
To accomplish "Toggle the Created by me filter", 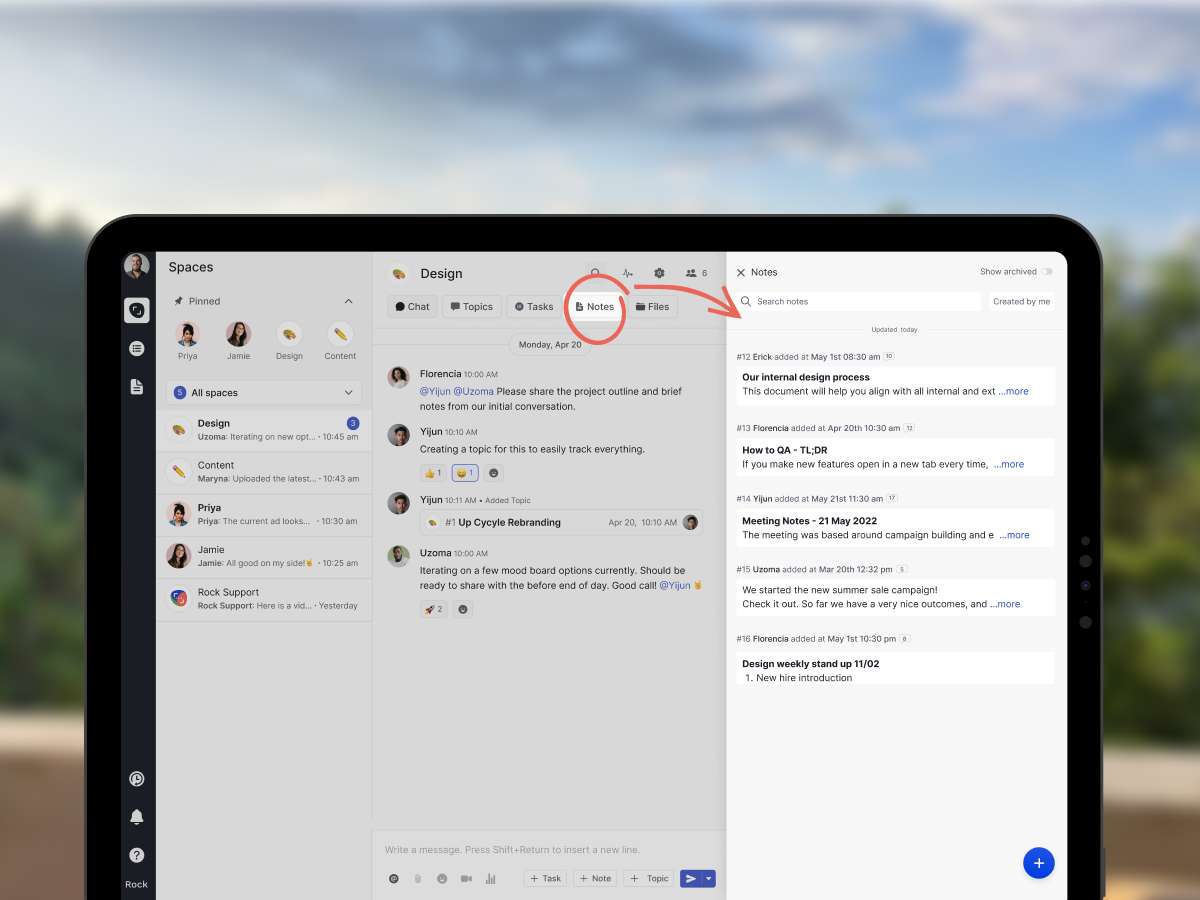I will (1021, 301).
